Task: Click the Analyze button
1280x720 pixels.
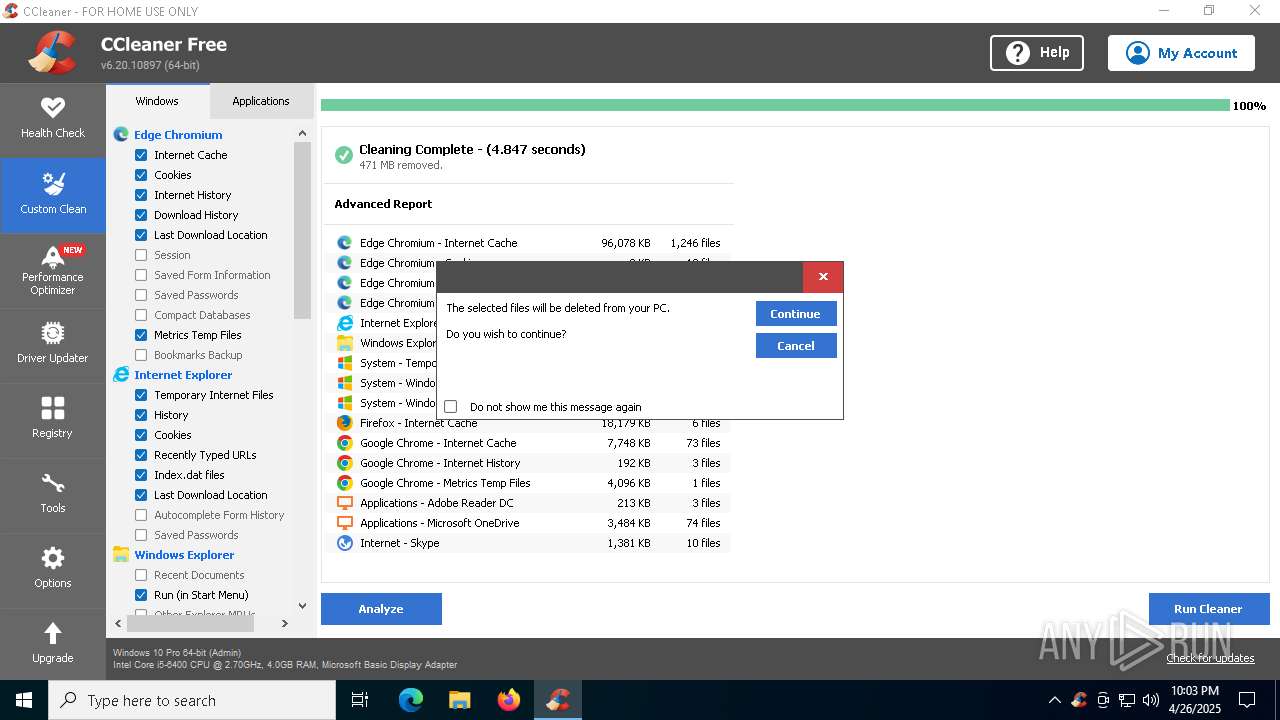Action: 381,609
